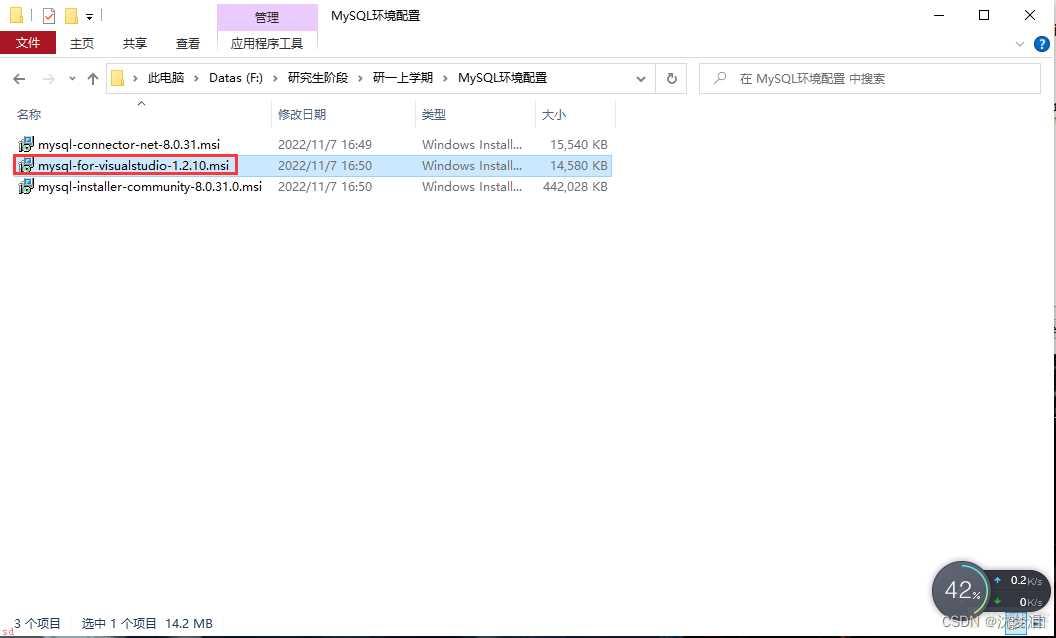Switch to the 共享 ribbon tab
The image size is (1056, 638).
tap(135, 43)
